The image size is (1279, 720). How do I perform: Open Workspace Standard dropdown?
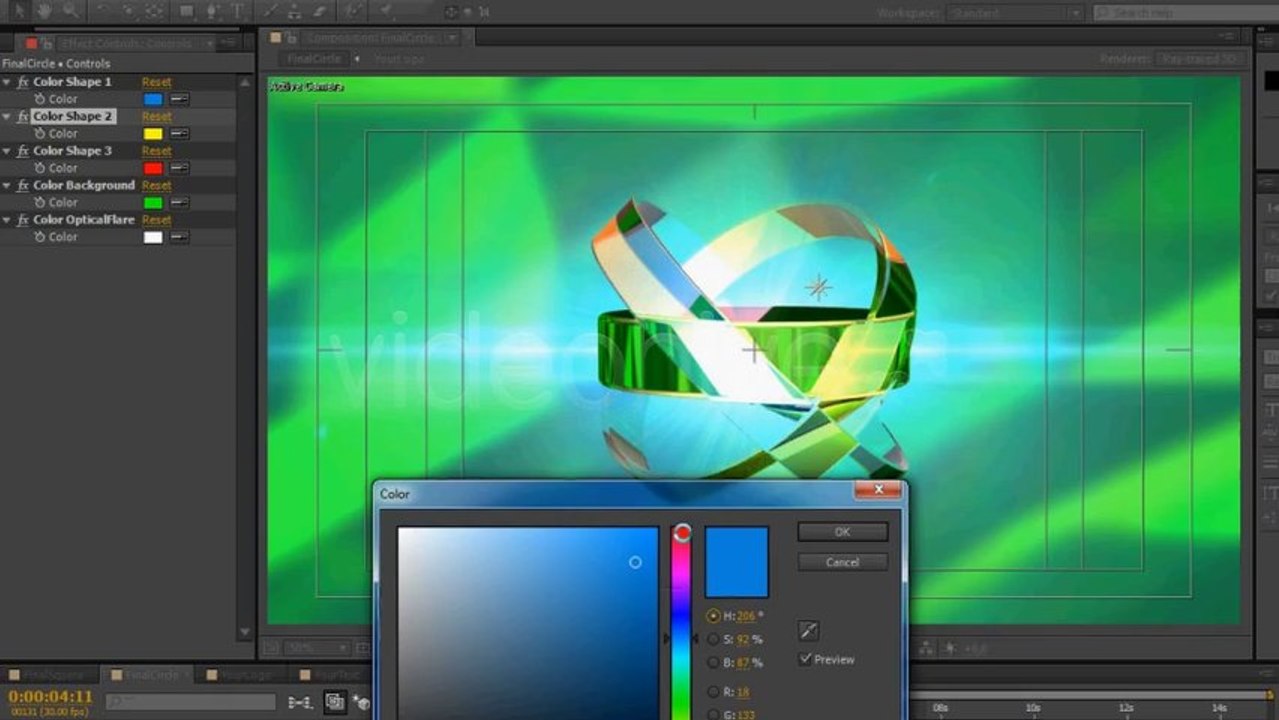click(x=1014, y=13)
